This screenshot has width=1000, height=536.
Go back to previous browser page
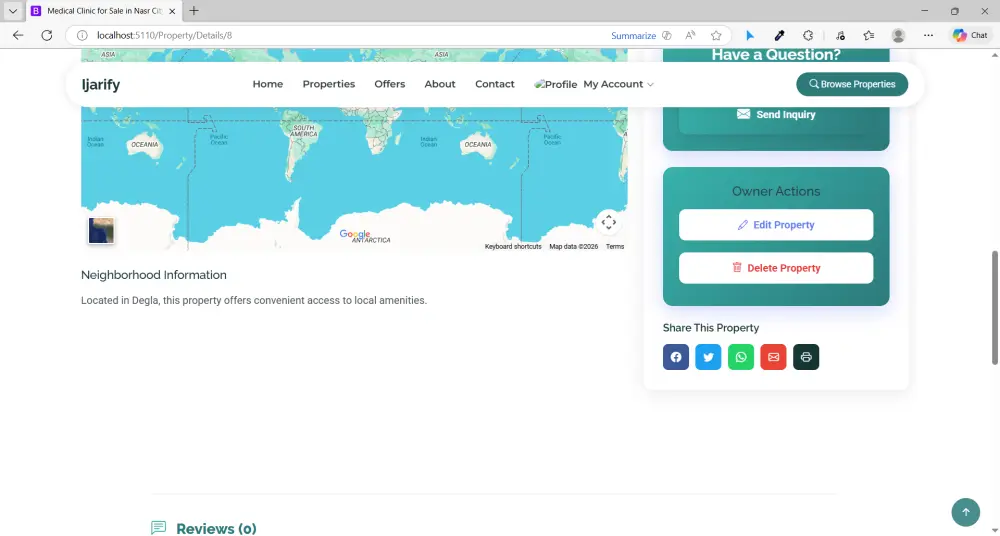click(18, 36)
